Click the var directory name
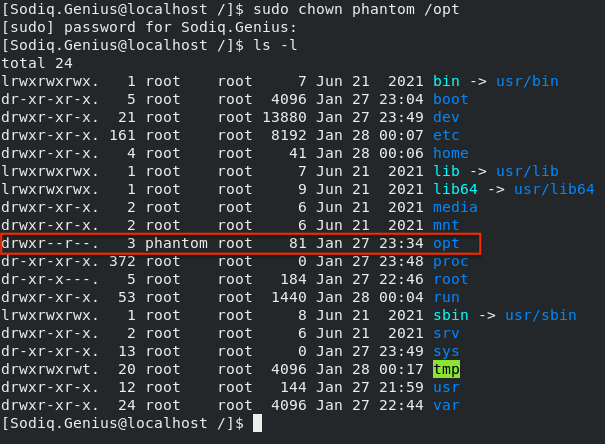605x444 pixels. (445, 405)
